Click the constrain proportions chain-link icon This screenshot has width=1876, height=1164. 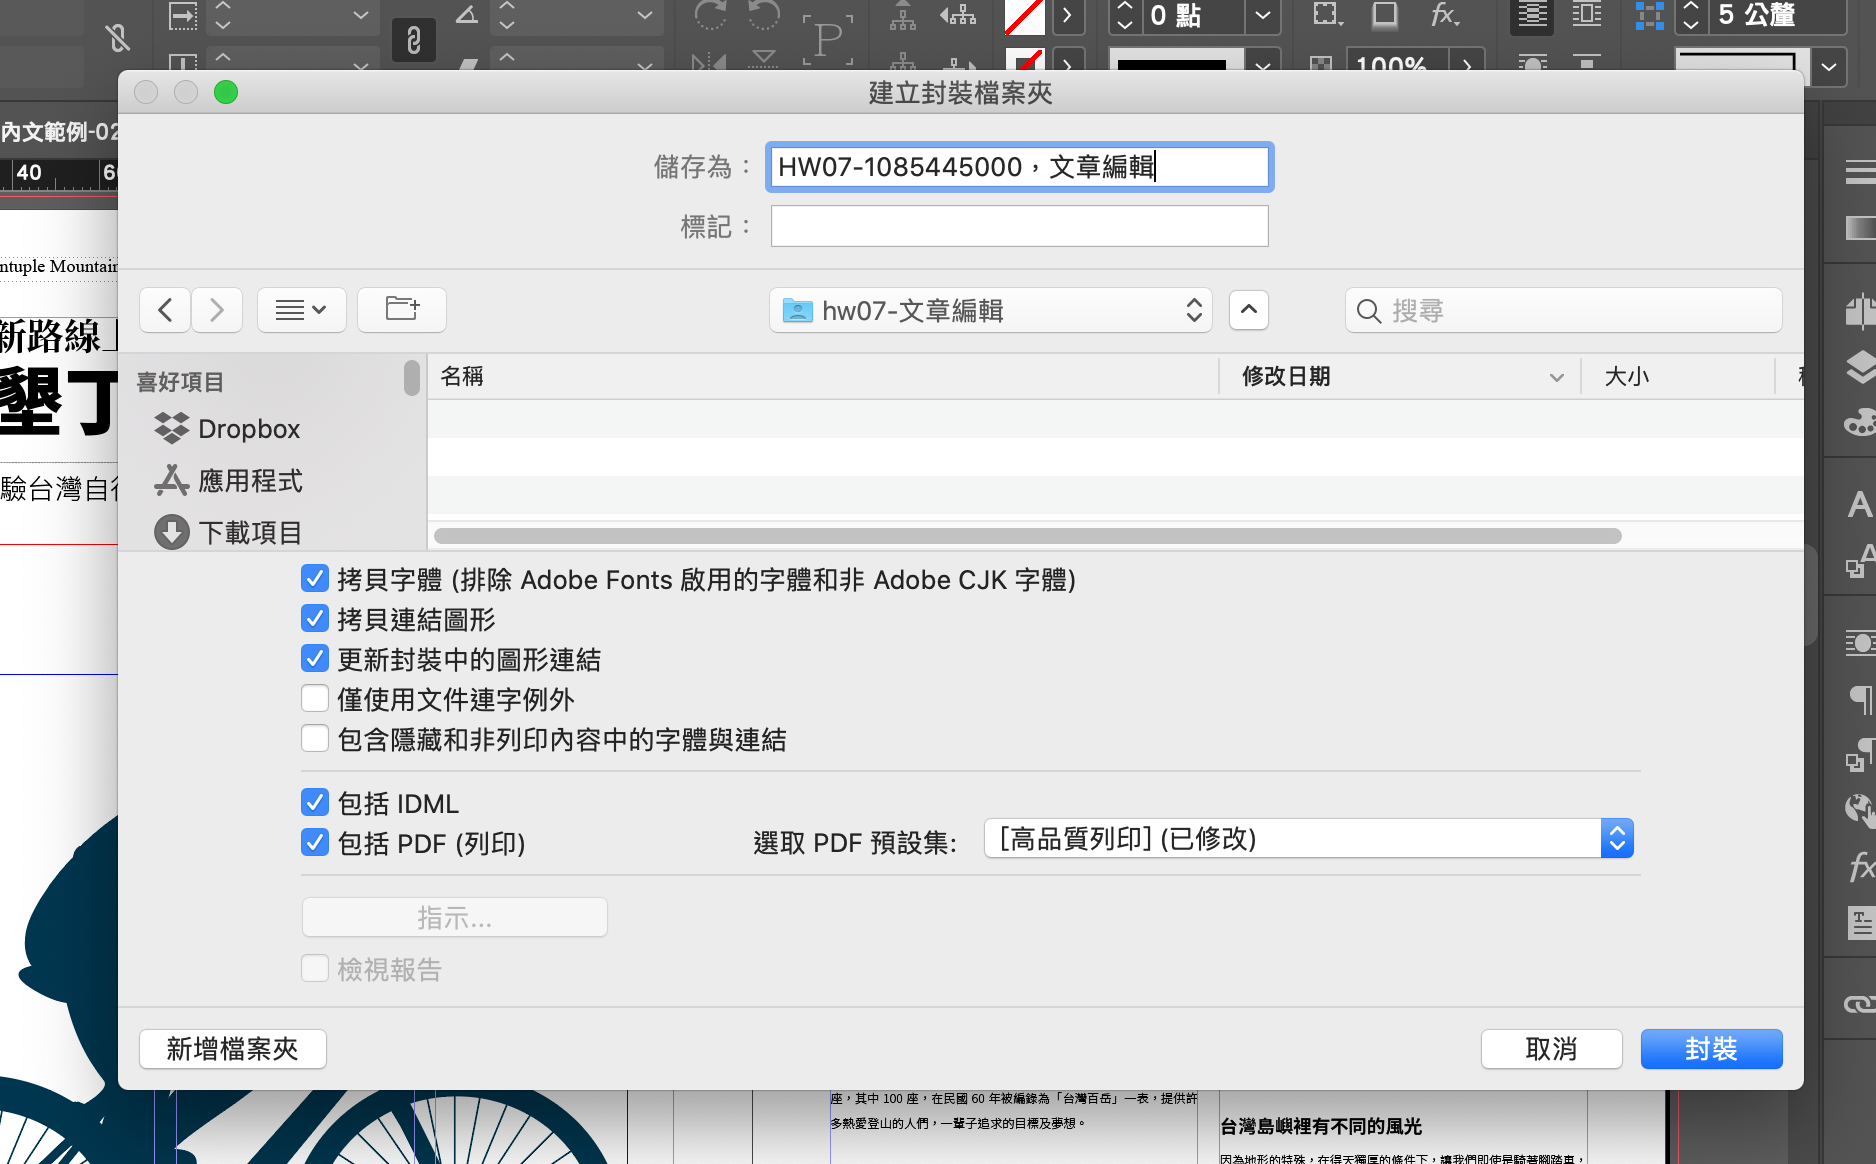(x=413, y=40)
